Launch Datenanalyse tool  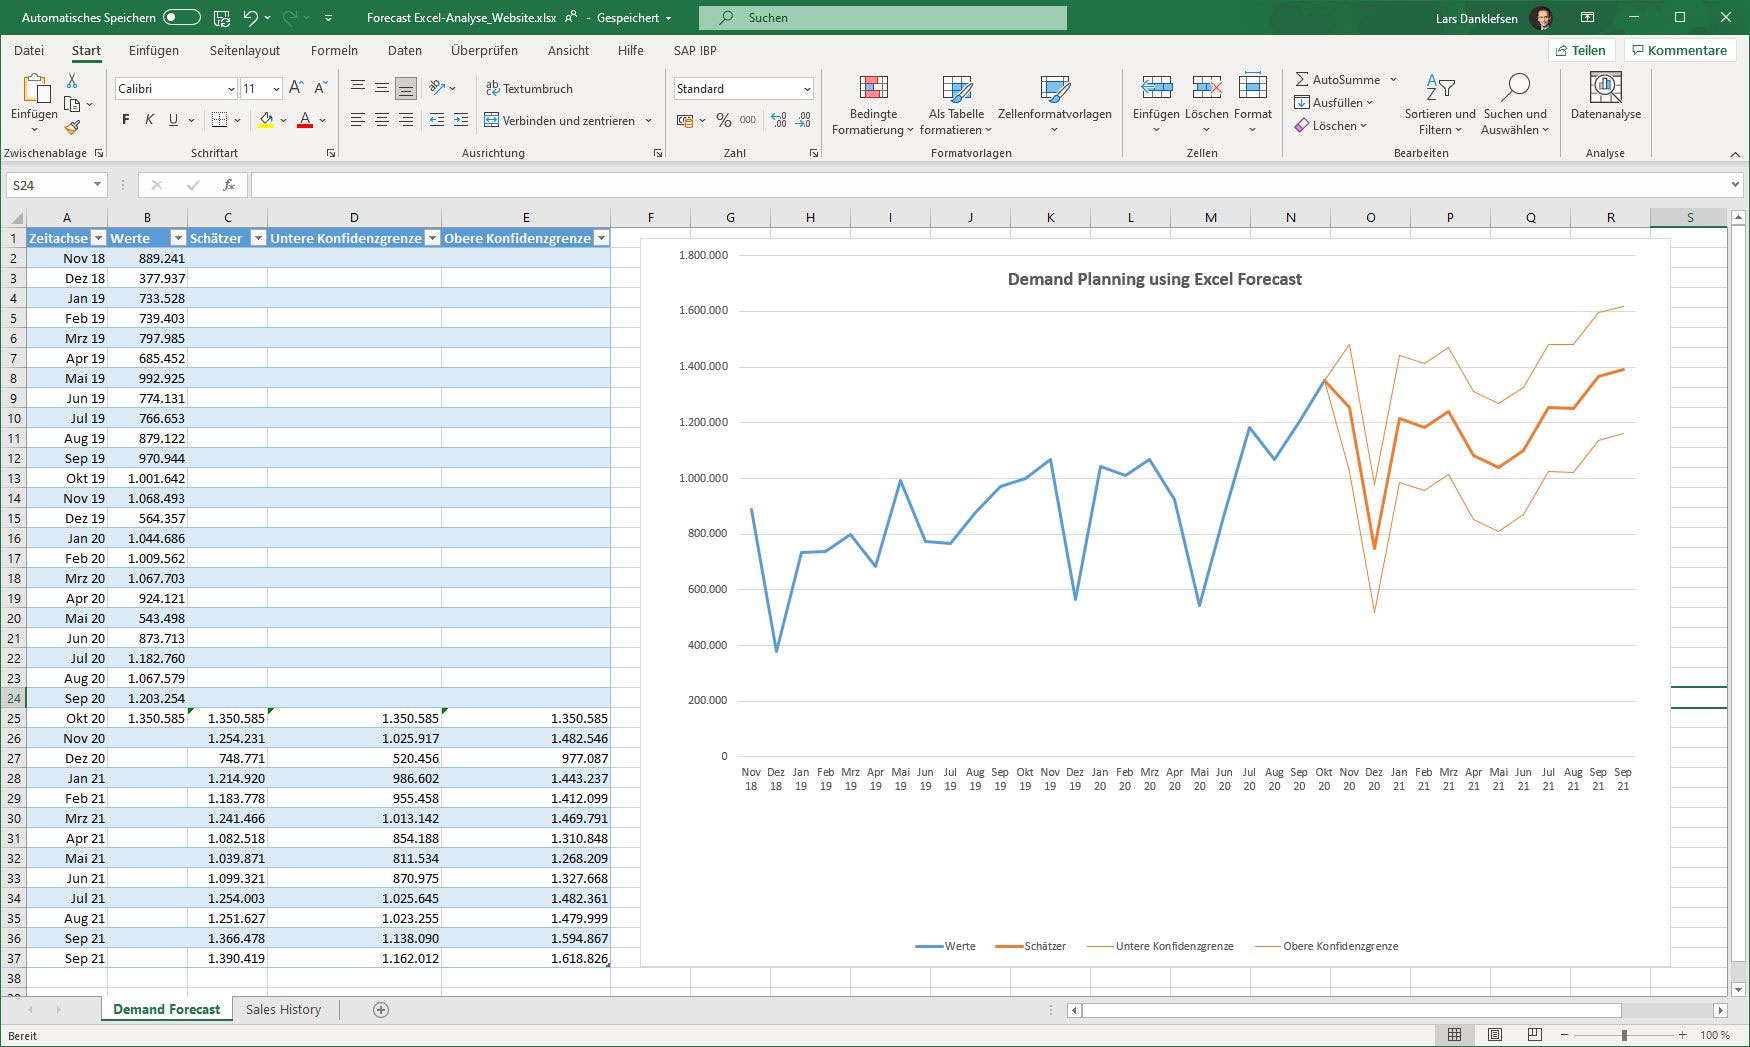[1605, 100]
